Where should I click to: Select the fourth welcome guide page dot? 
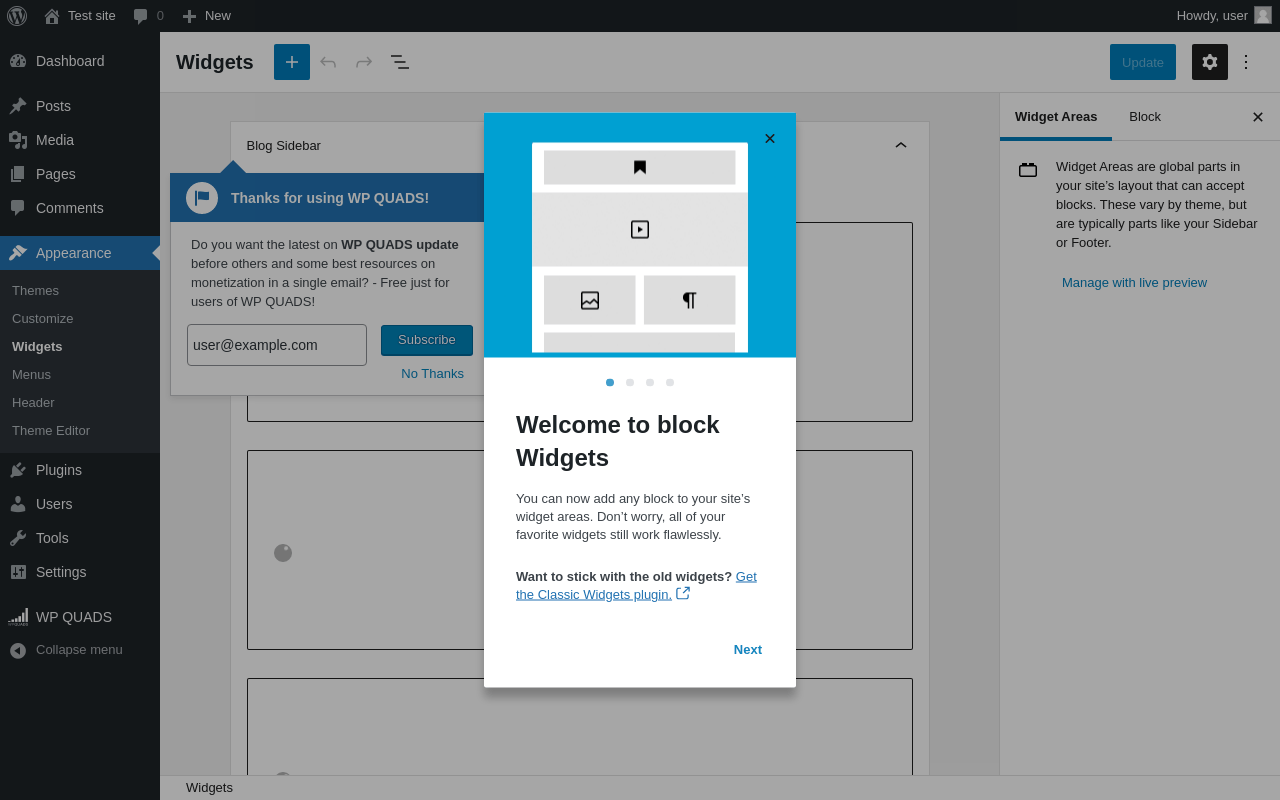click(670, 382)
